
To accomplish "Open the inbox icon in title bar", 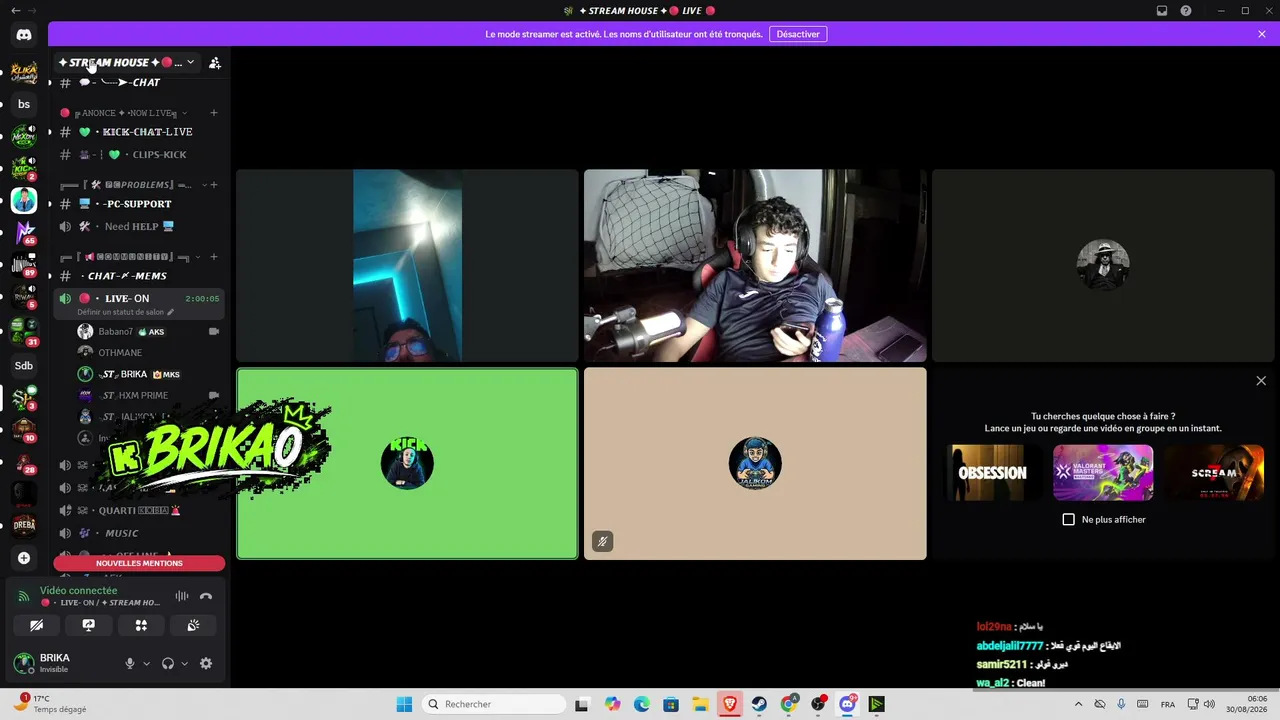I will pyautogui.click(x=1162, y=11).
